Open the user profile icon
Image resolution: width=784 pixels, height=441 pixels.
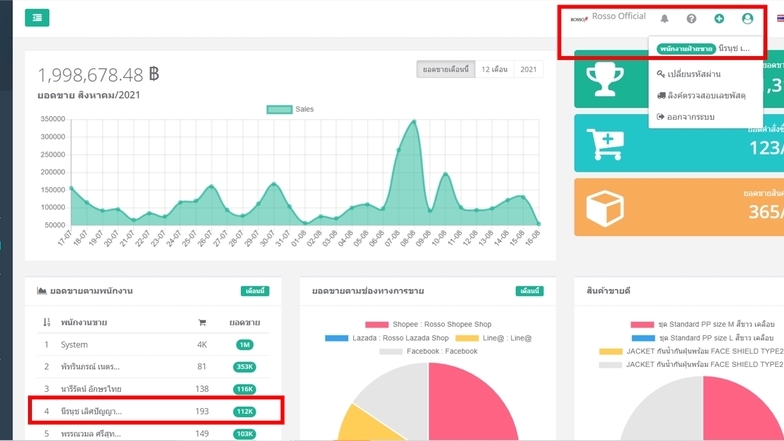point(747,18)
